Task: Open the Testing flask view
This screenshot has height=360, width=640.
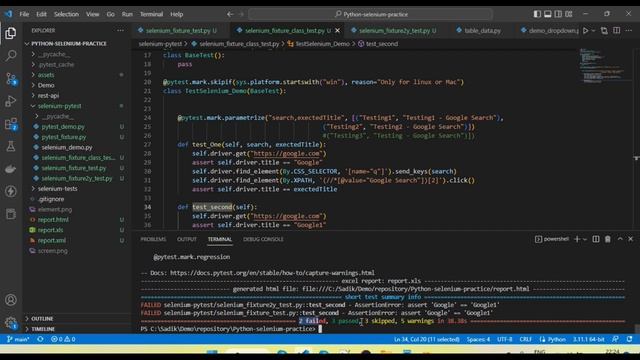Action: tap(11, 146)
